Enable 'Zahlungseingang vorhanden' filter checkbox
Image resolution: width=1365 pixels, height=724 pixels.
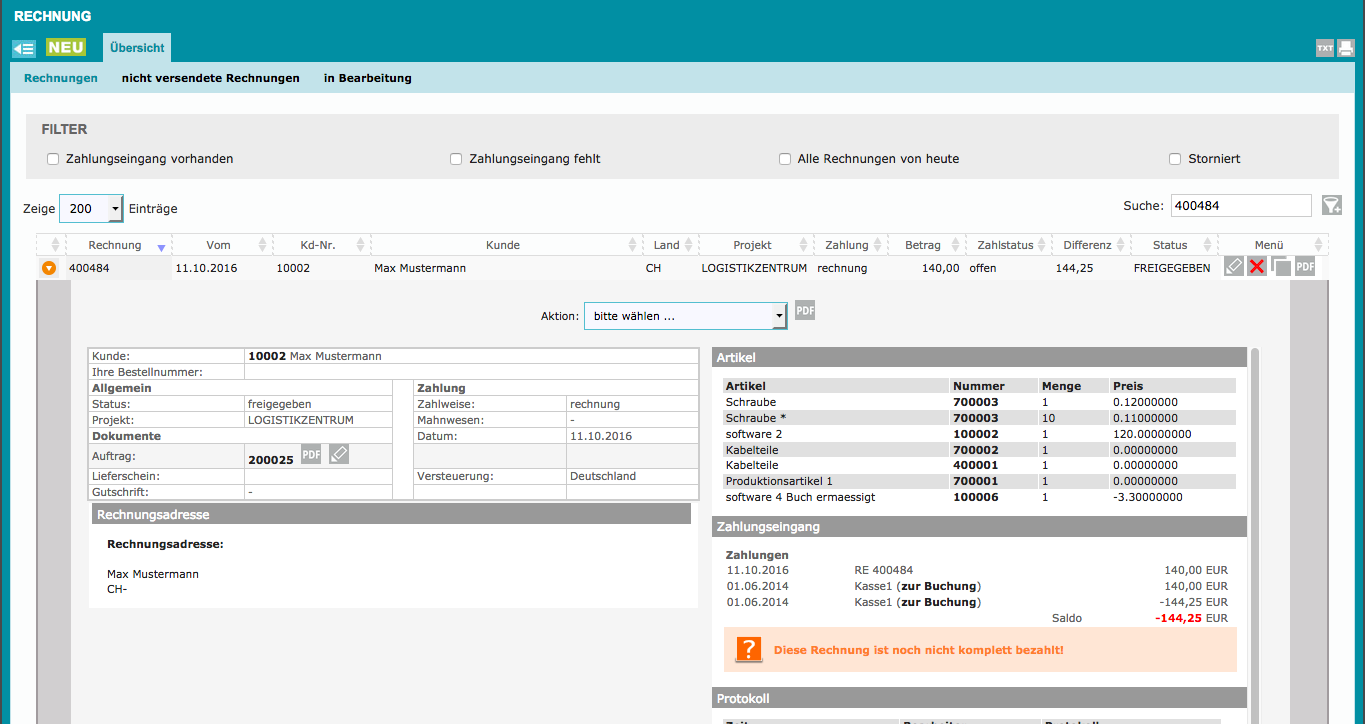pos(53,159)
